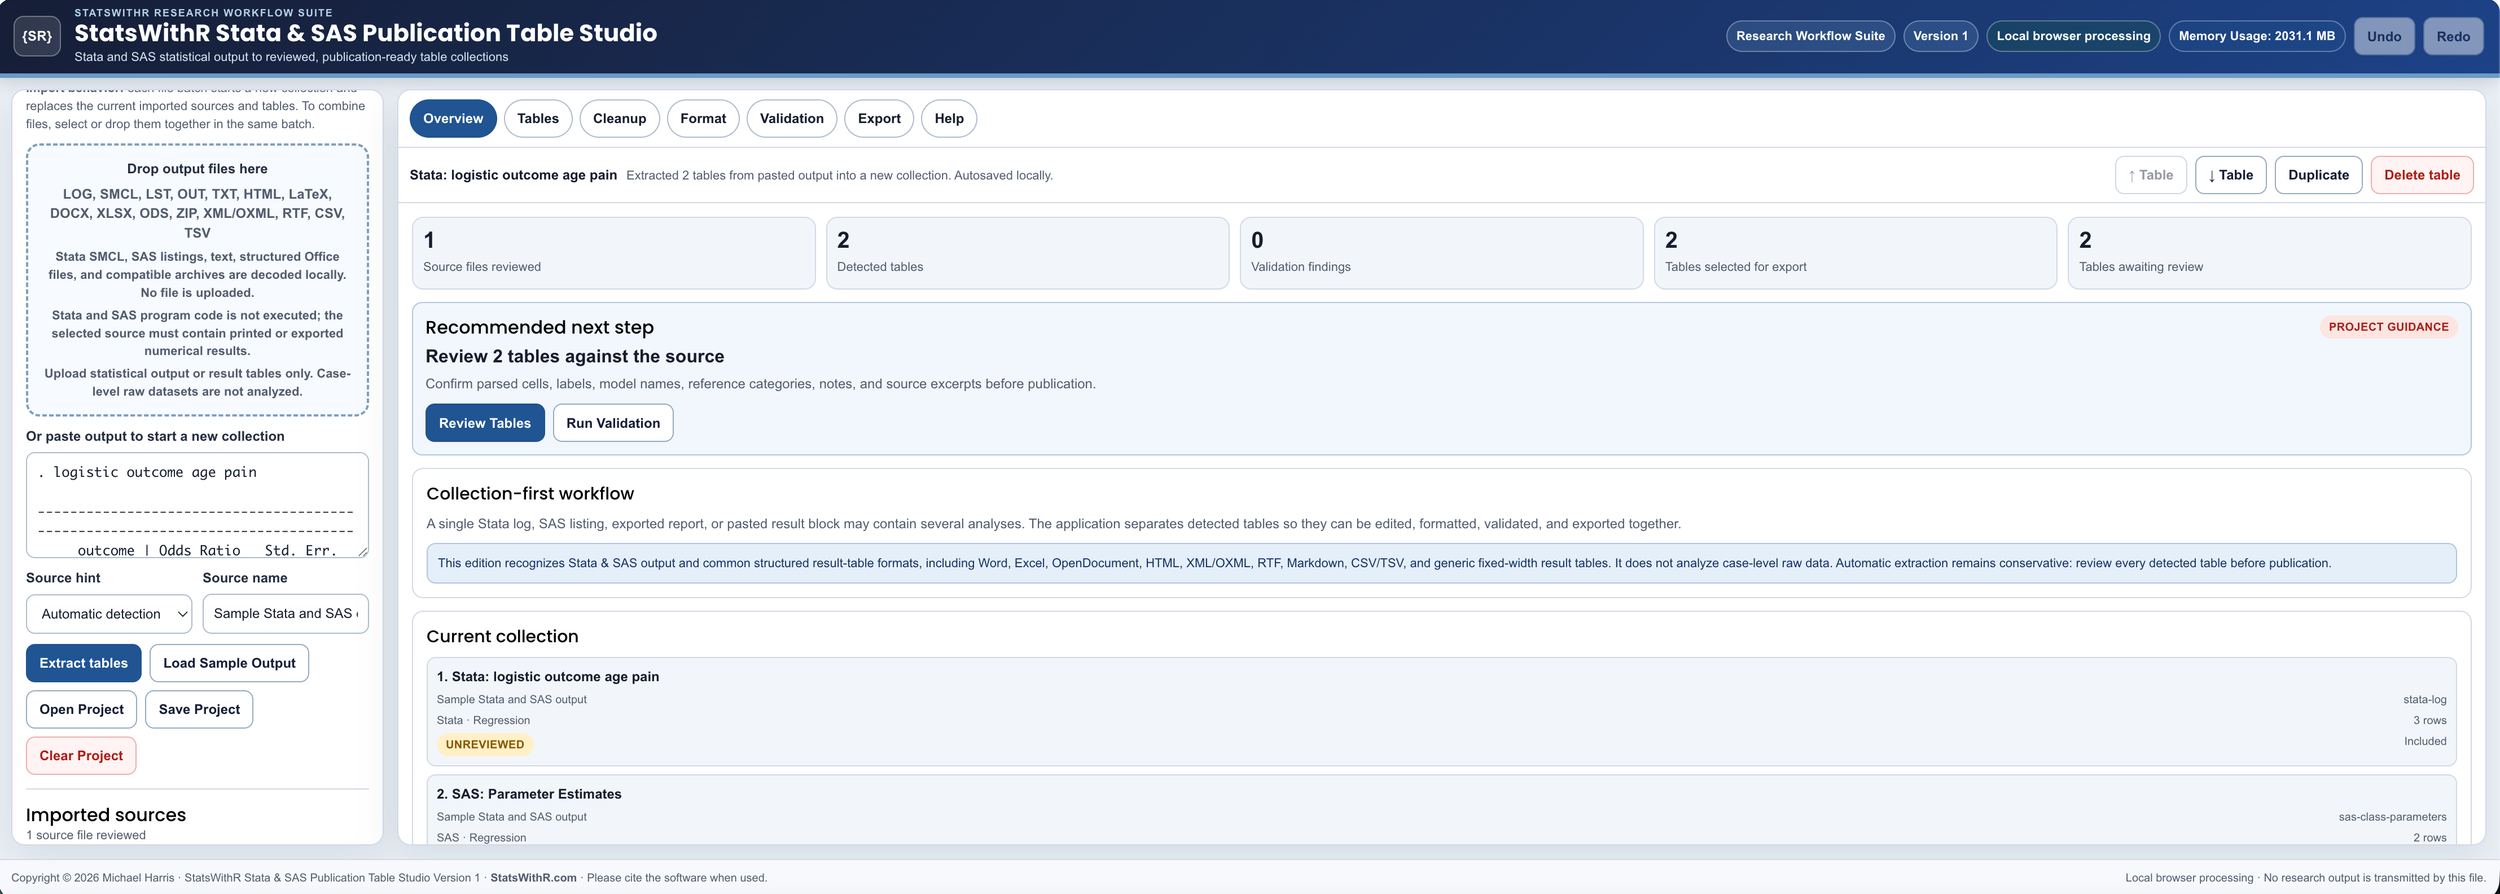
Task: Click the 1 source file reviewed text
Action: pyautogui.click(x=86, y=835)
